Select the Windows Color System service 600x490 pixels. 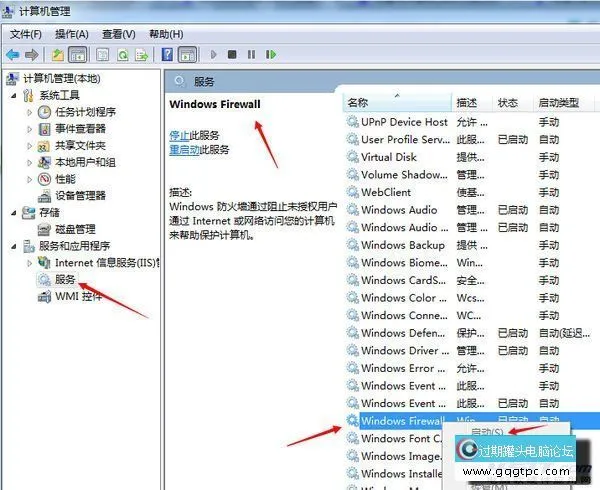pos(472,298)
